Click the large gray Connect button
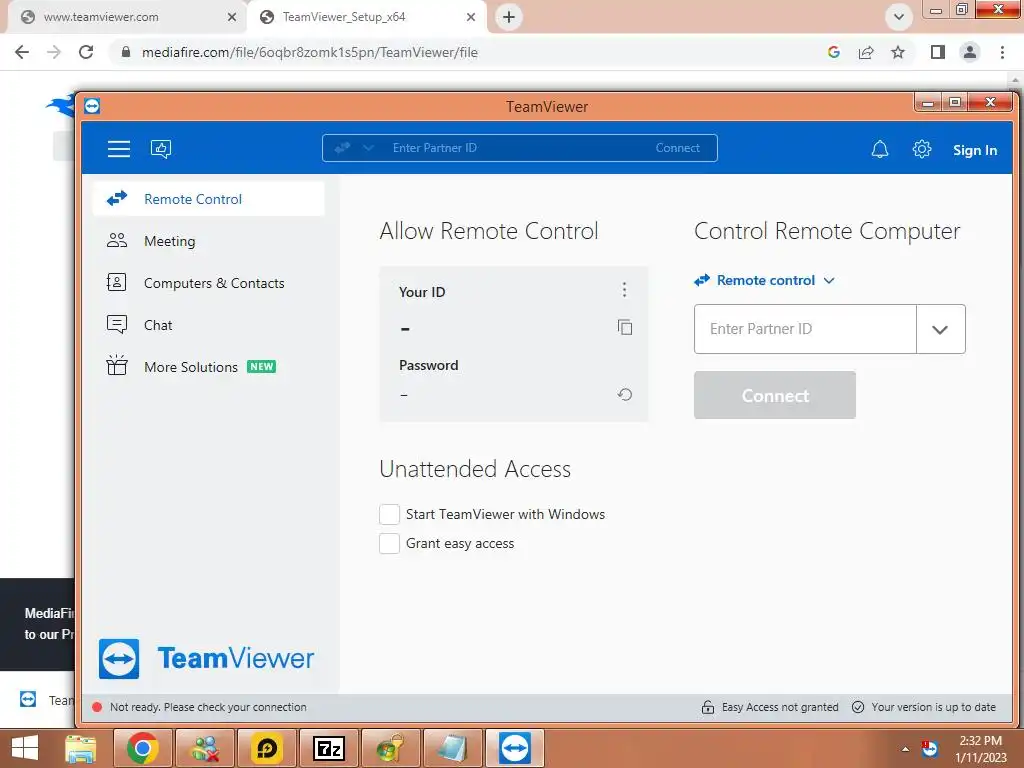1024x768 pixels. [x=775, y=395]
